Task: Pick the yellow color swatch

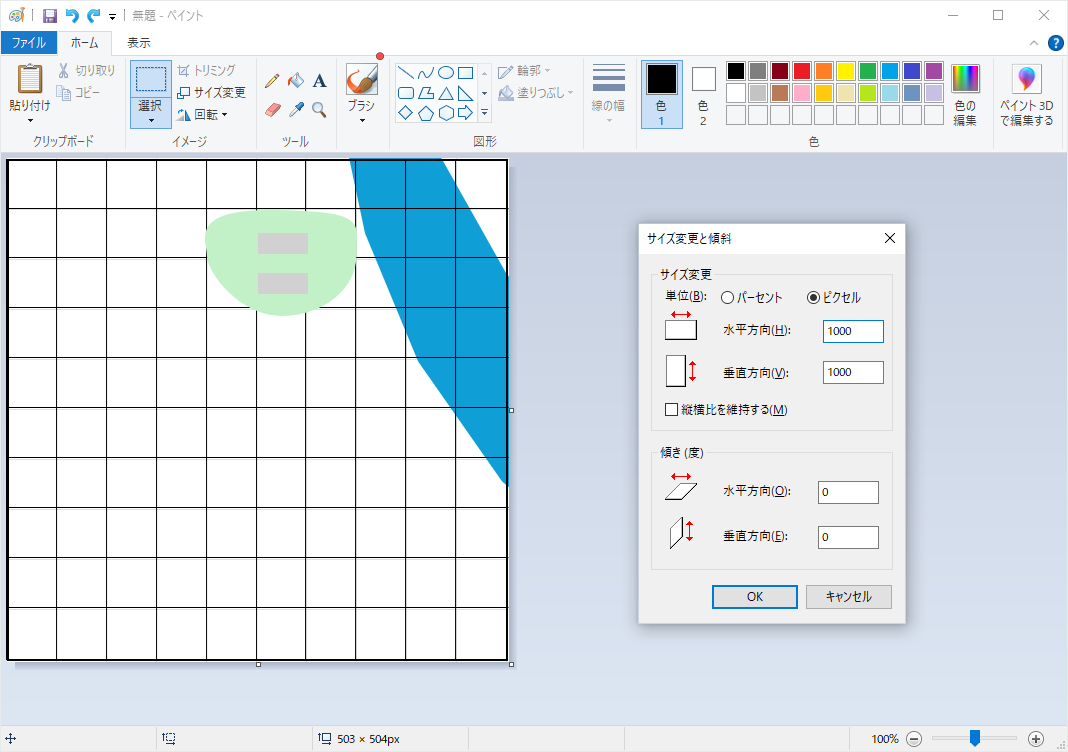Action: click(x=845, y=71)
